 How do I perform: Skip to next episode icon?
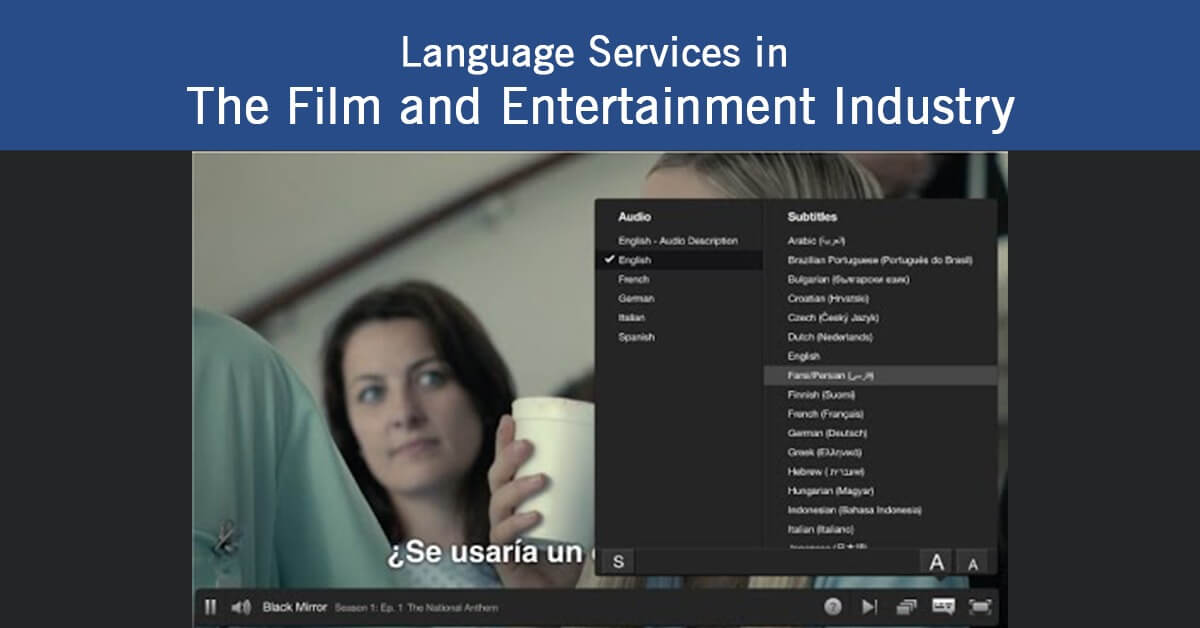(x=869, y=606)
